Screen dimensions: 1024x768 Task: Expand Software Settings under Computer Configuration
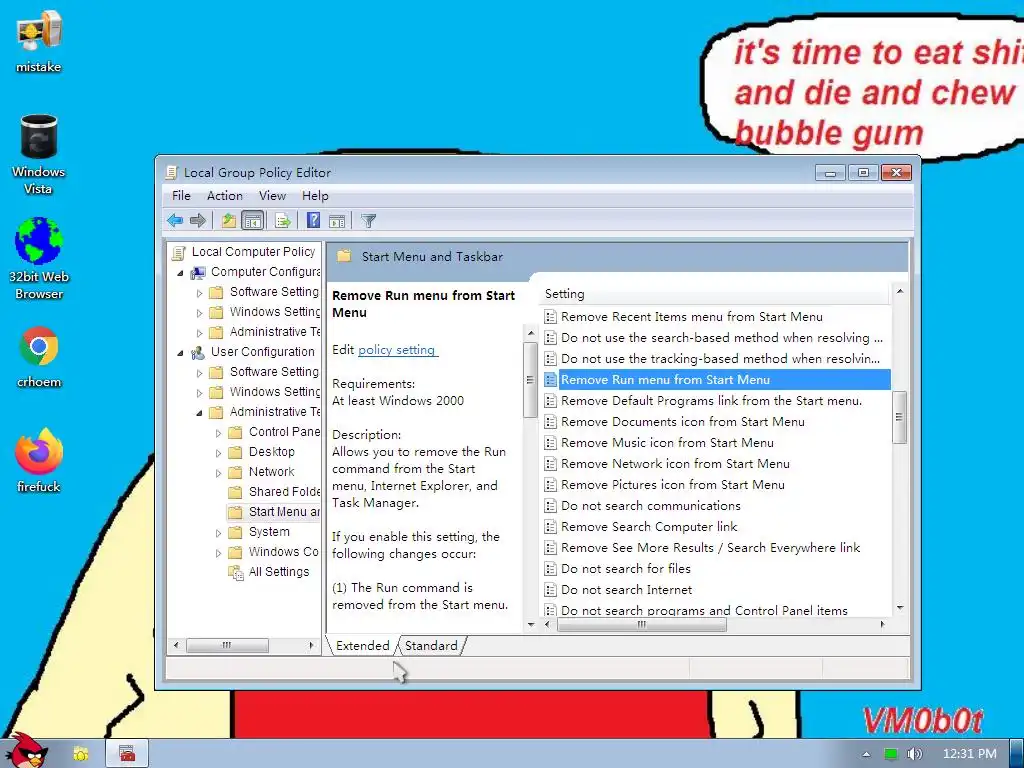click(200, 293)
